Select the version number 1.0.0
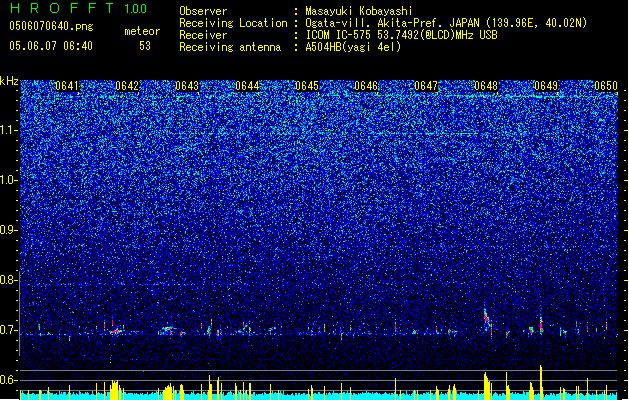 click(x=135, y=9)
